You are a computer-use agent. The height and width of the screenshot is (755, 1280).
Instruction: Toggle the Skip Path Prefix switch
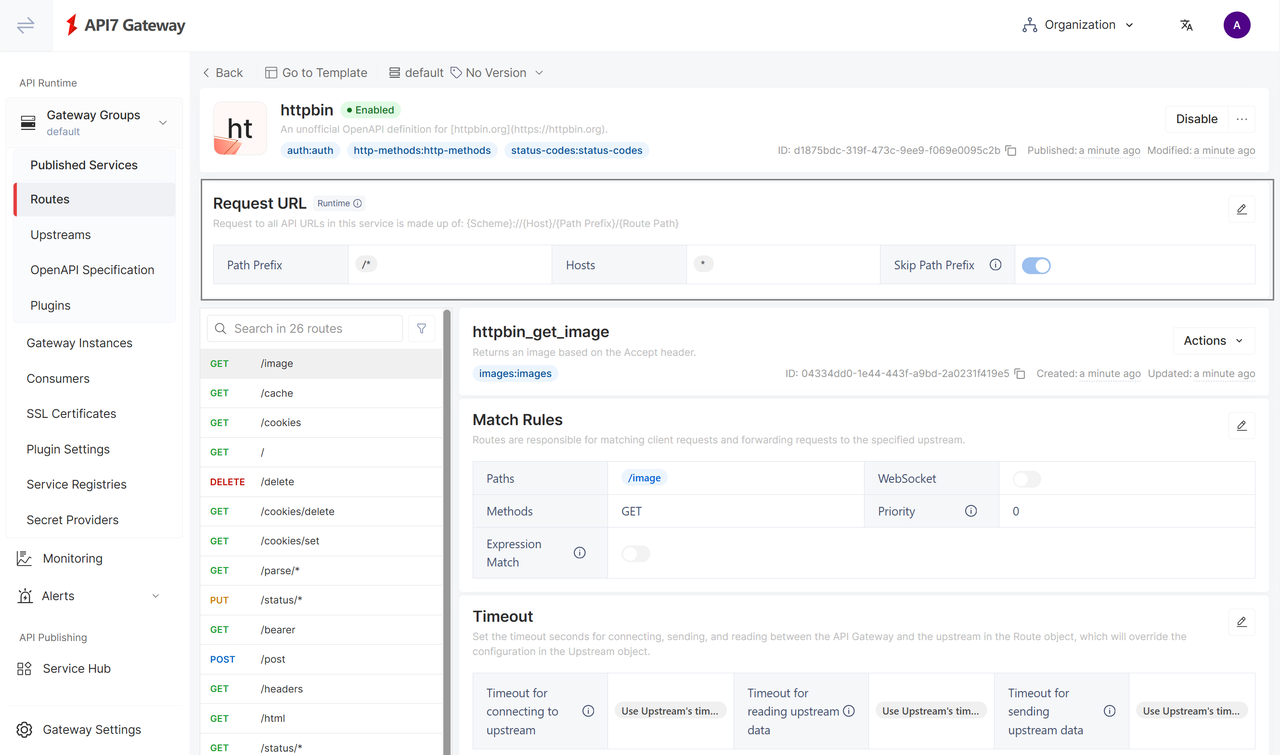(1036, 265)
